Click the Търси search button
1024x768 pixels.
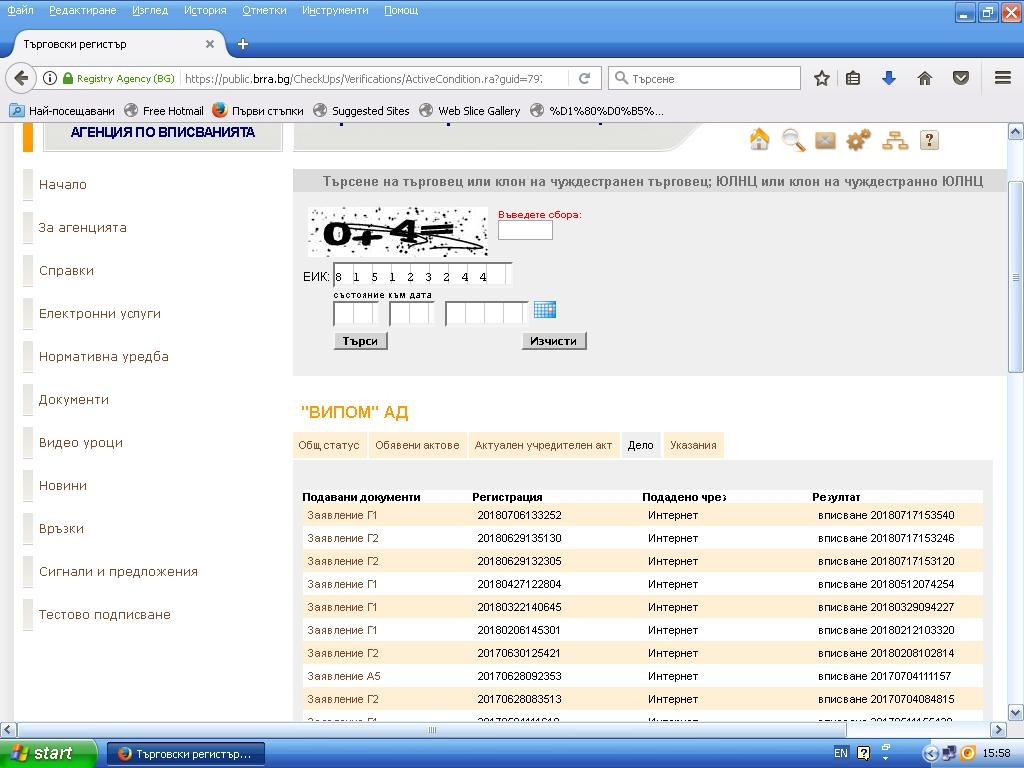360,341
